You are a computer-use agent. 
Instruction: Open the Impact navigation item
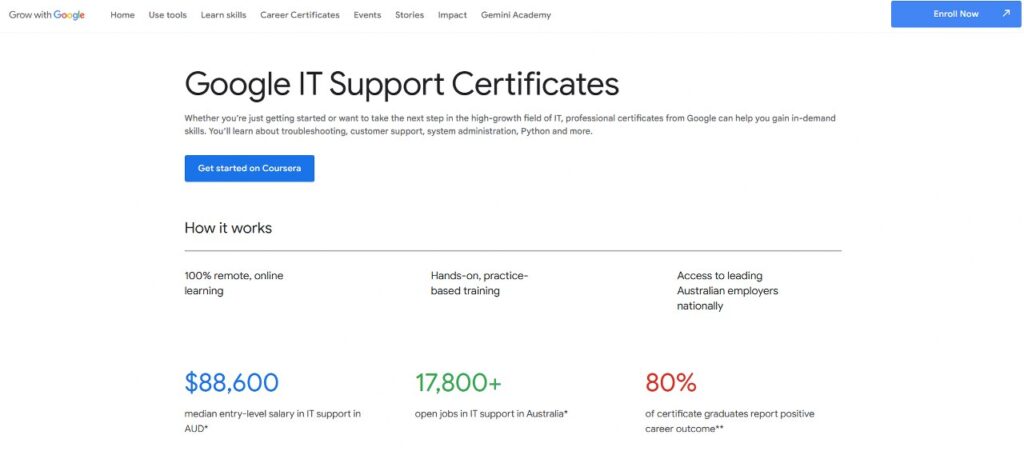click(452, 15)
